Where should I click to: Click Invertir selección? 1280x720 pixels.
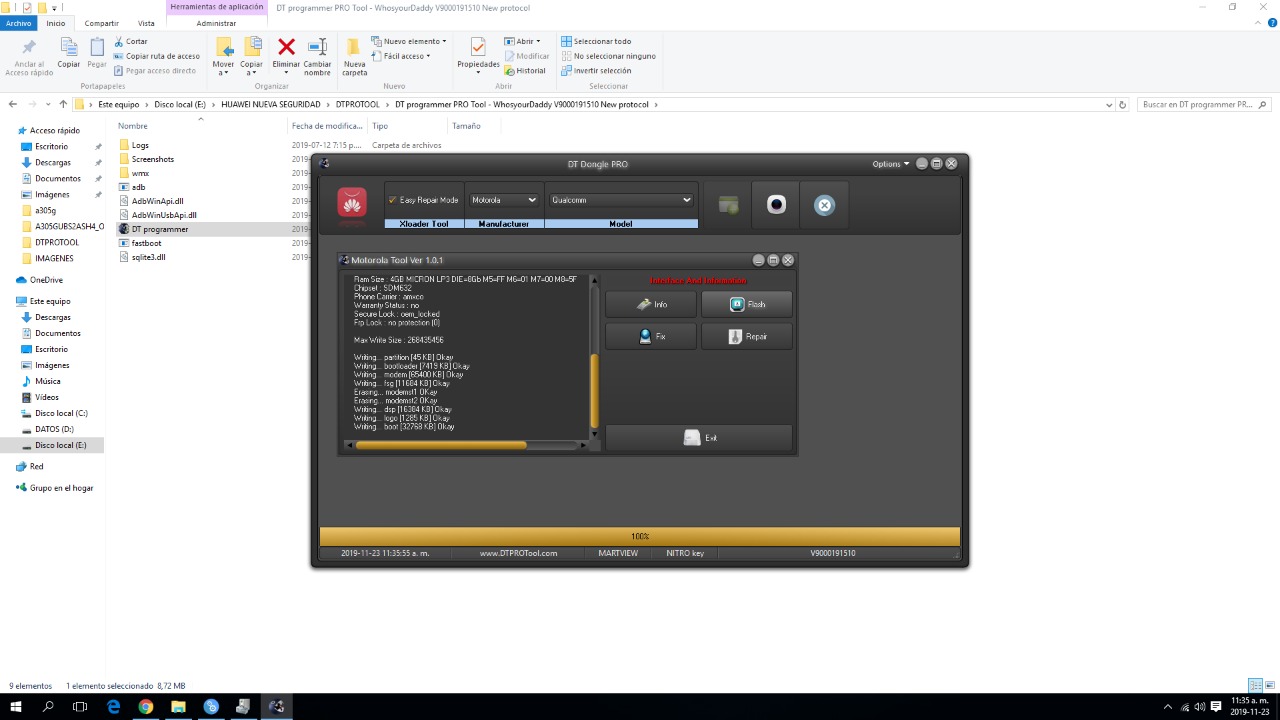596,71
